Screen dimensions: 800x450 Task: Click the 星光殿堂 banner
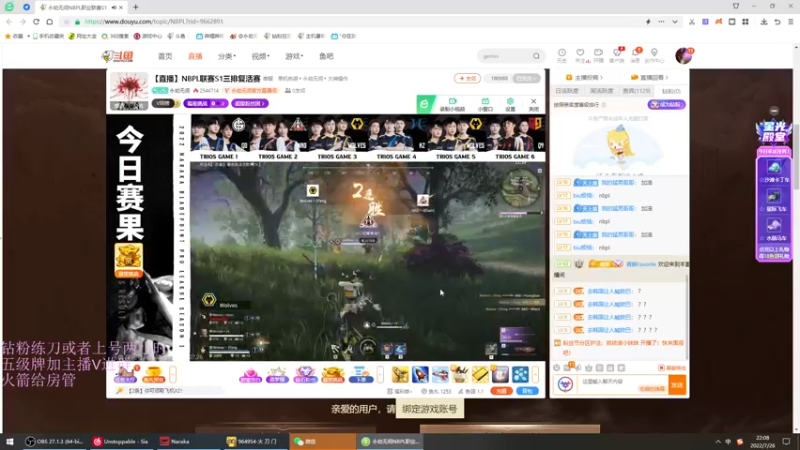[x=774, y=132]
